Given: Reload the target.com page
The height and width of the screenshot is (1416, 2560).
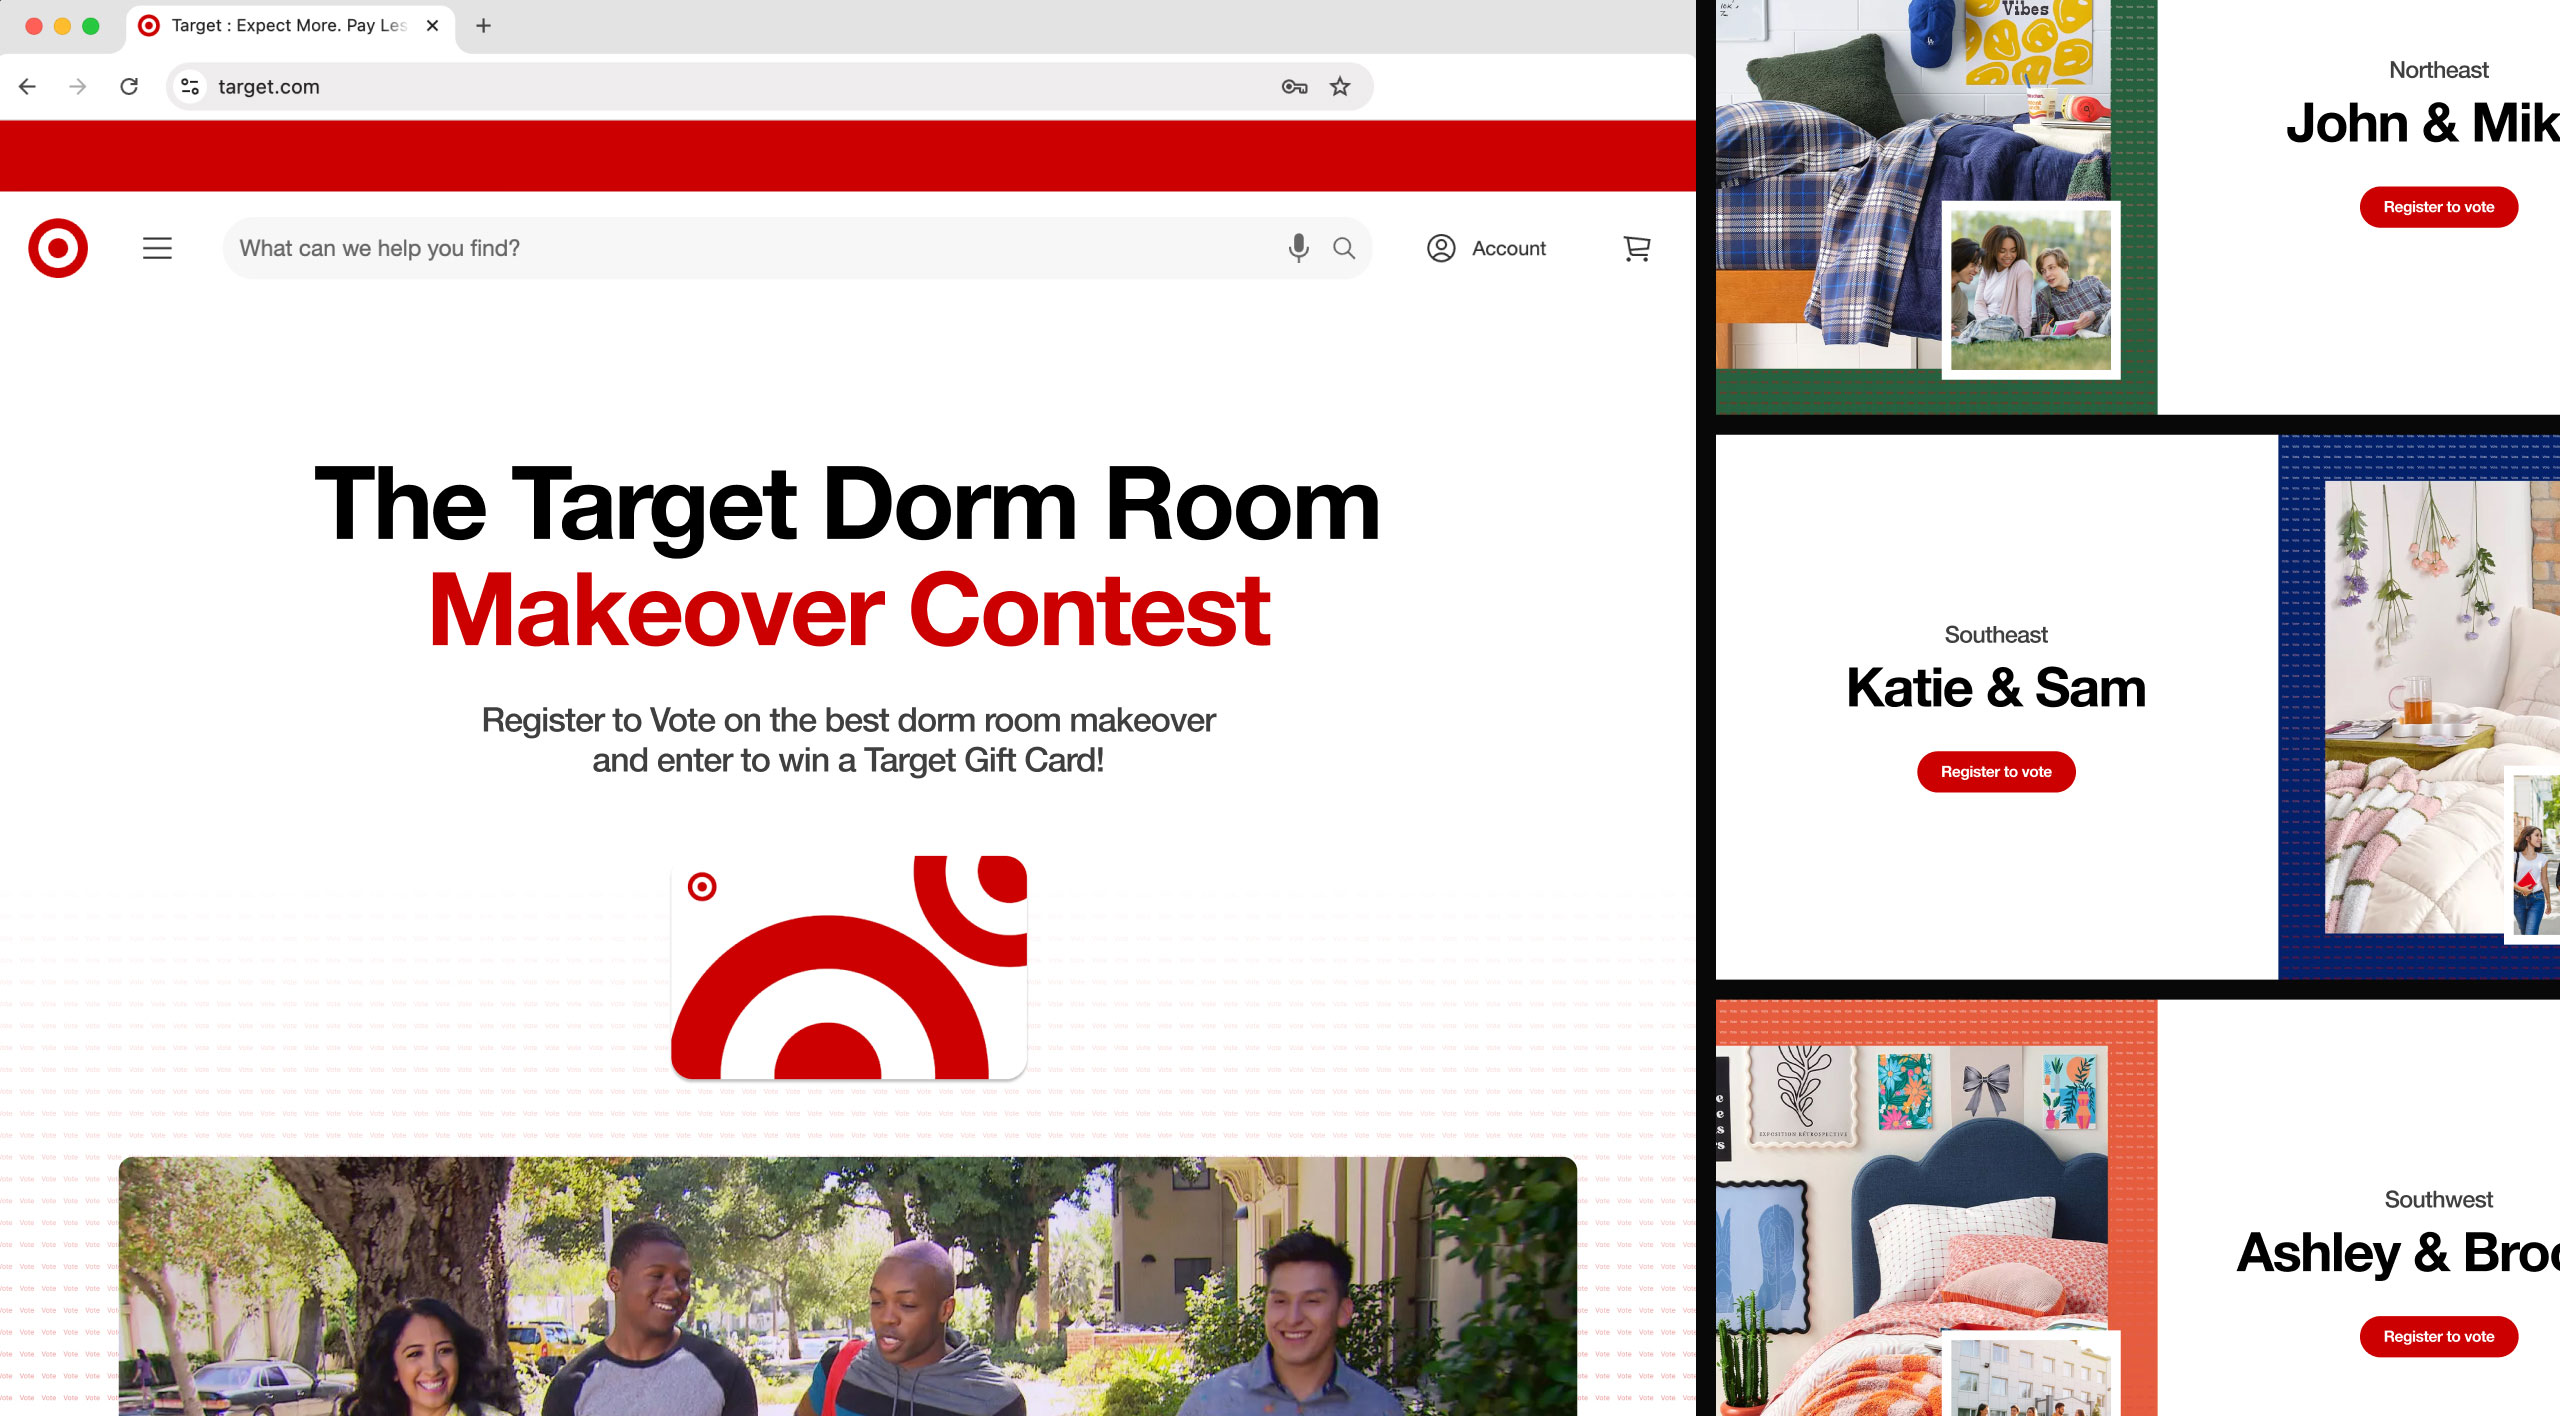Looking at the screenshot, I should 129,87.
